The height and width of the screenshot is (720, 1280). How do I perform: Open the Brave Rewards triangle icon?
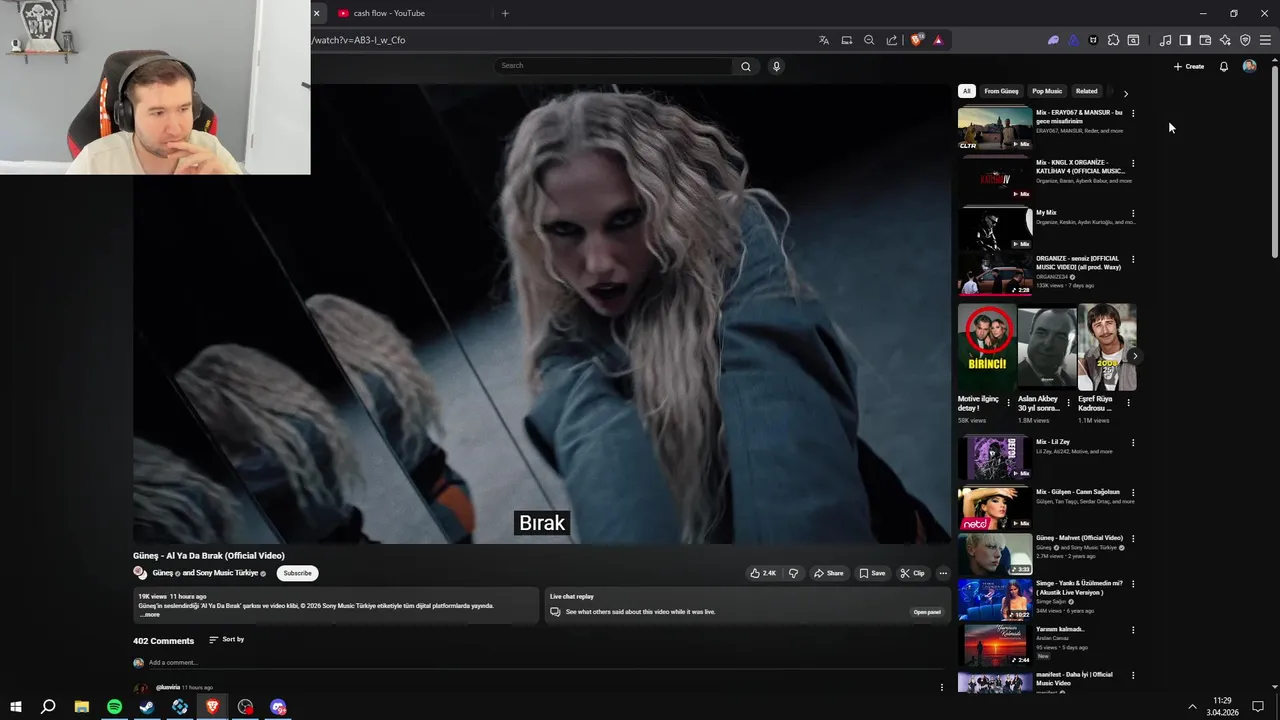click(x=938, y=40)
